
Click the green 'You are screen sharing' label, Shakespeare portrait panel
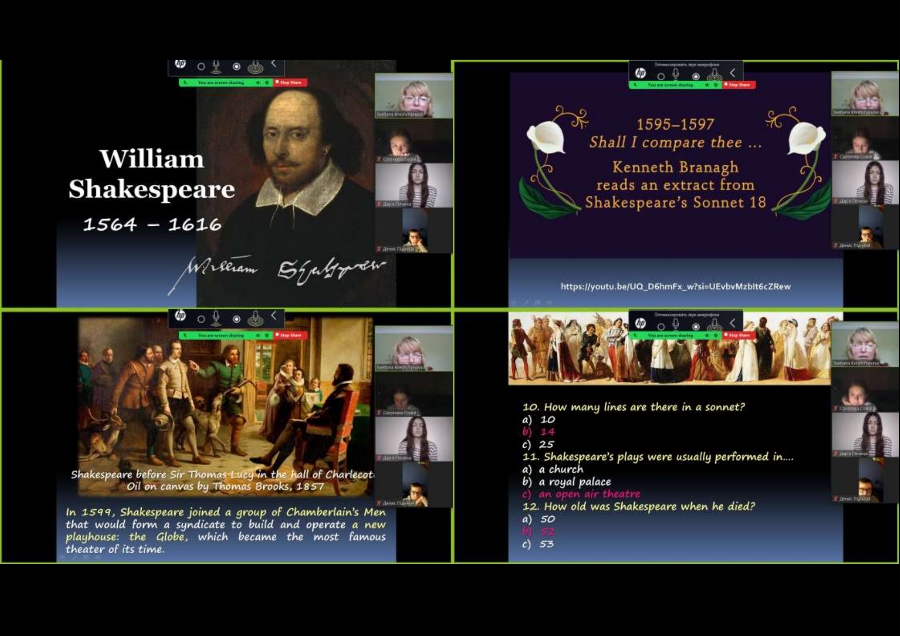[x=221, y=83]
